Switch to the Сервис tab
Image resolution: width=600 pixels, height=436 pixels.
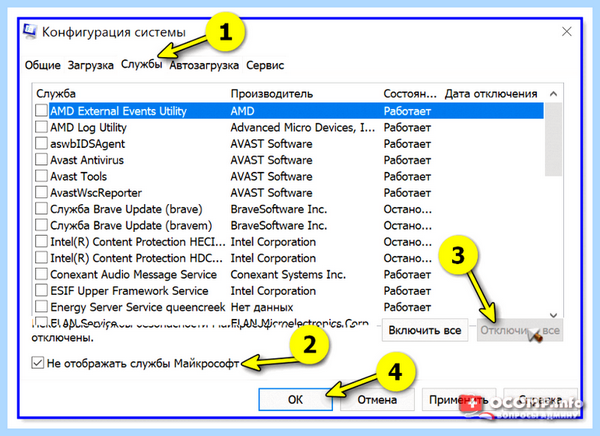[265, 65]
